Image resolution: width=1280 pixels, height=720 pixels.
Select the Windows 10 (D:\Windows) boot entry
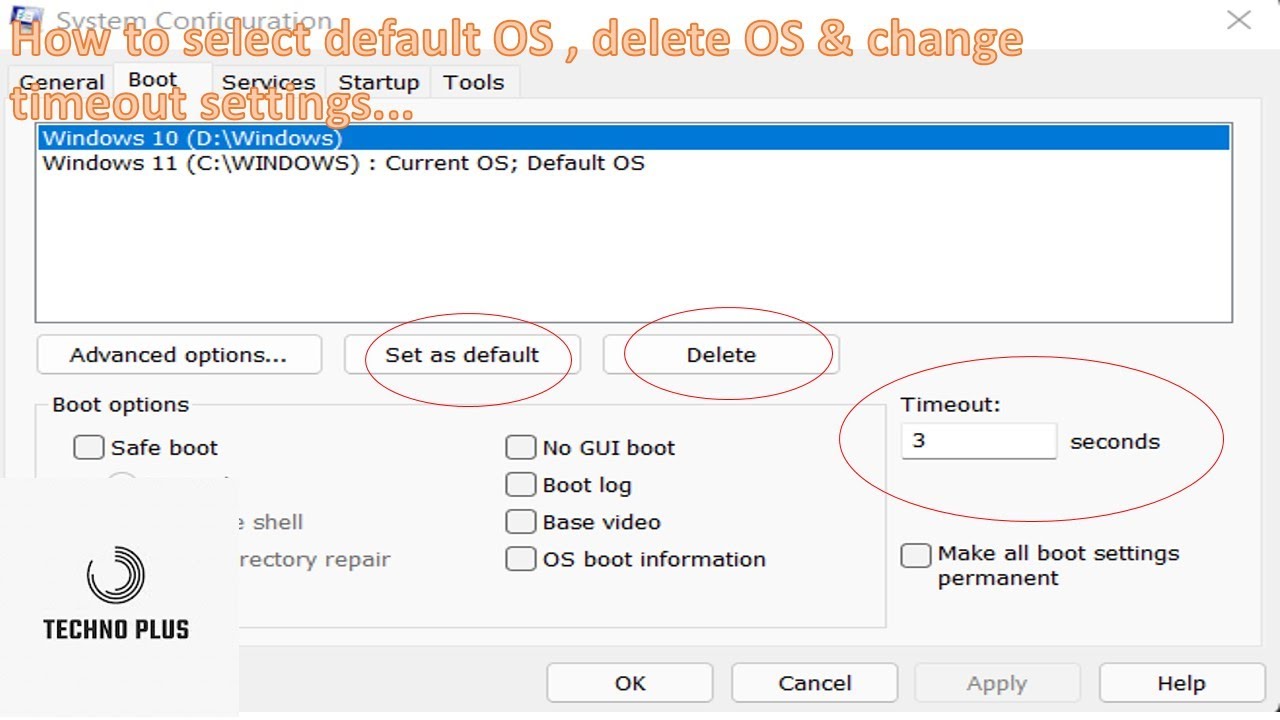pyautogui.click(x=634, y=138)
